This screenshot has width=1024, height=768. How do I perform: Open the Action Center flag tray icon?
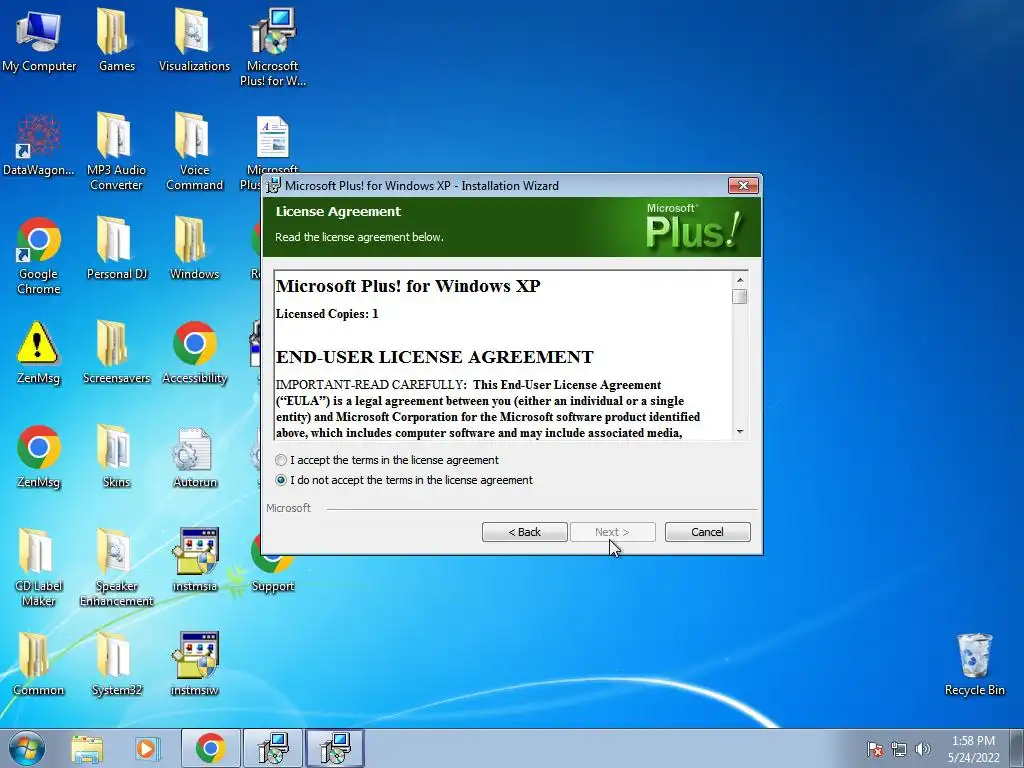tap(875, 749)
